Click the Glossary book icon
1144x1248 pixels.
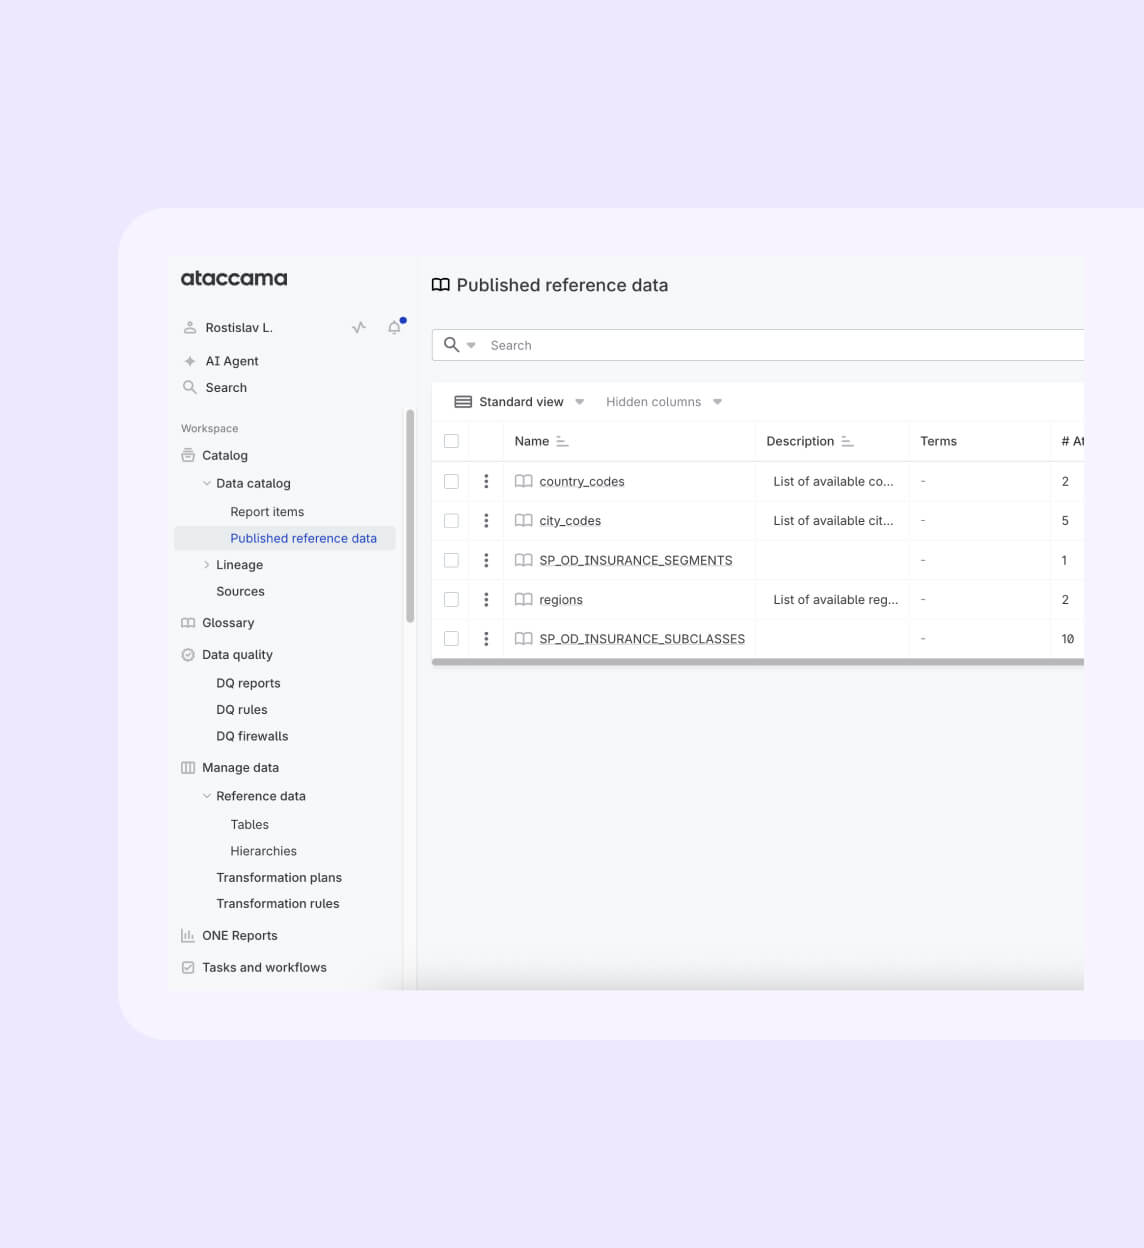[188, 622]
